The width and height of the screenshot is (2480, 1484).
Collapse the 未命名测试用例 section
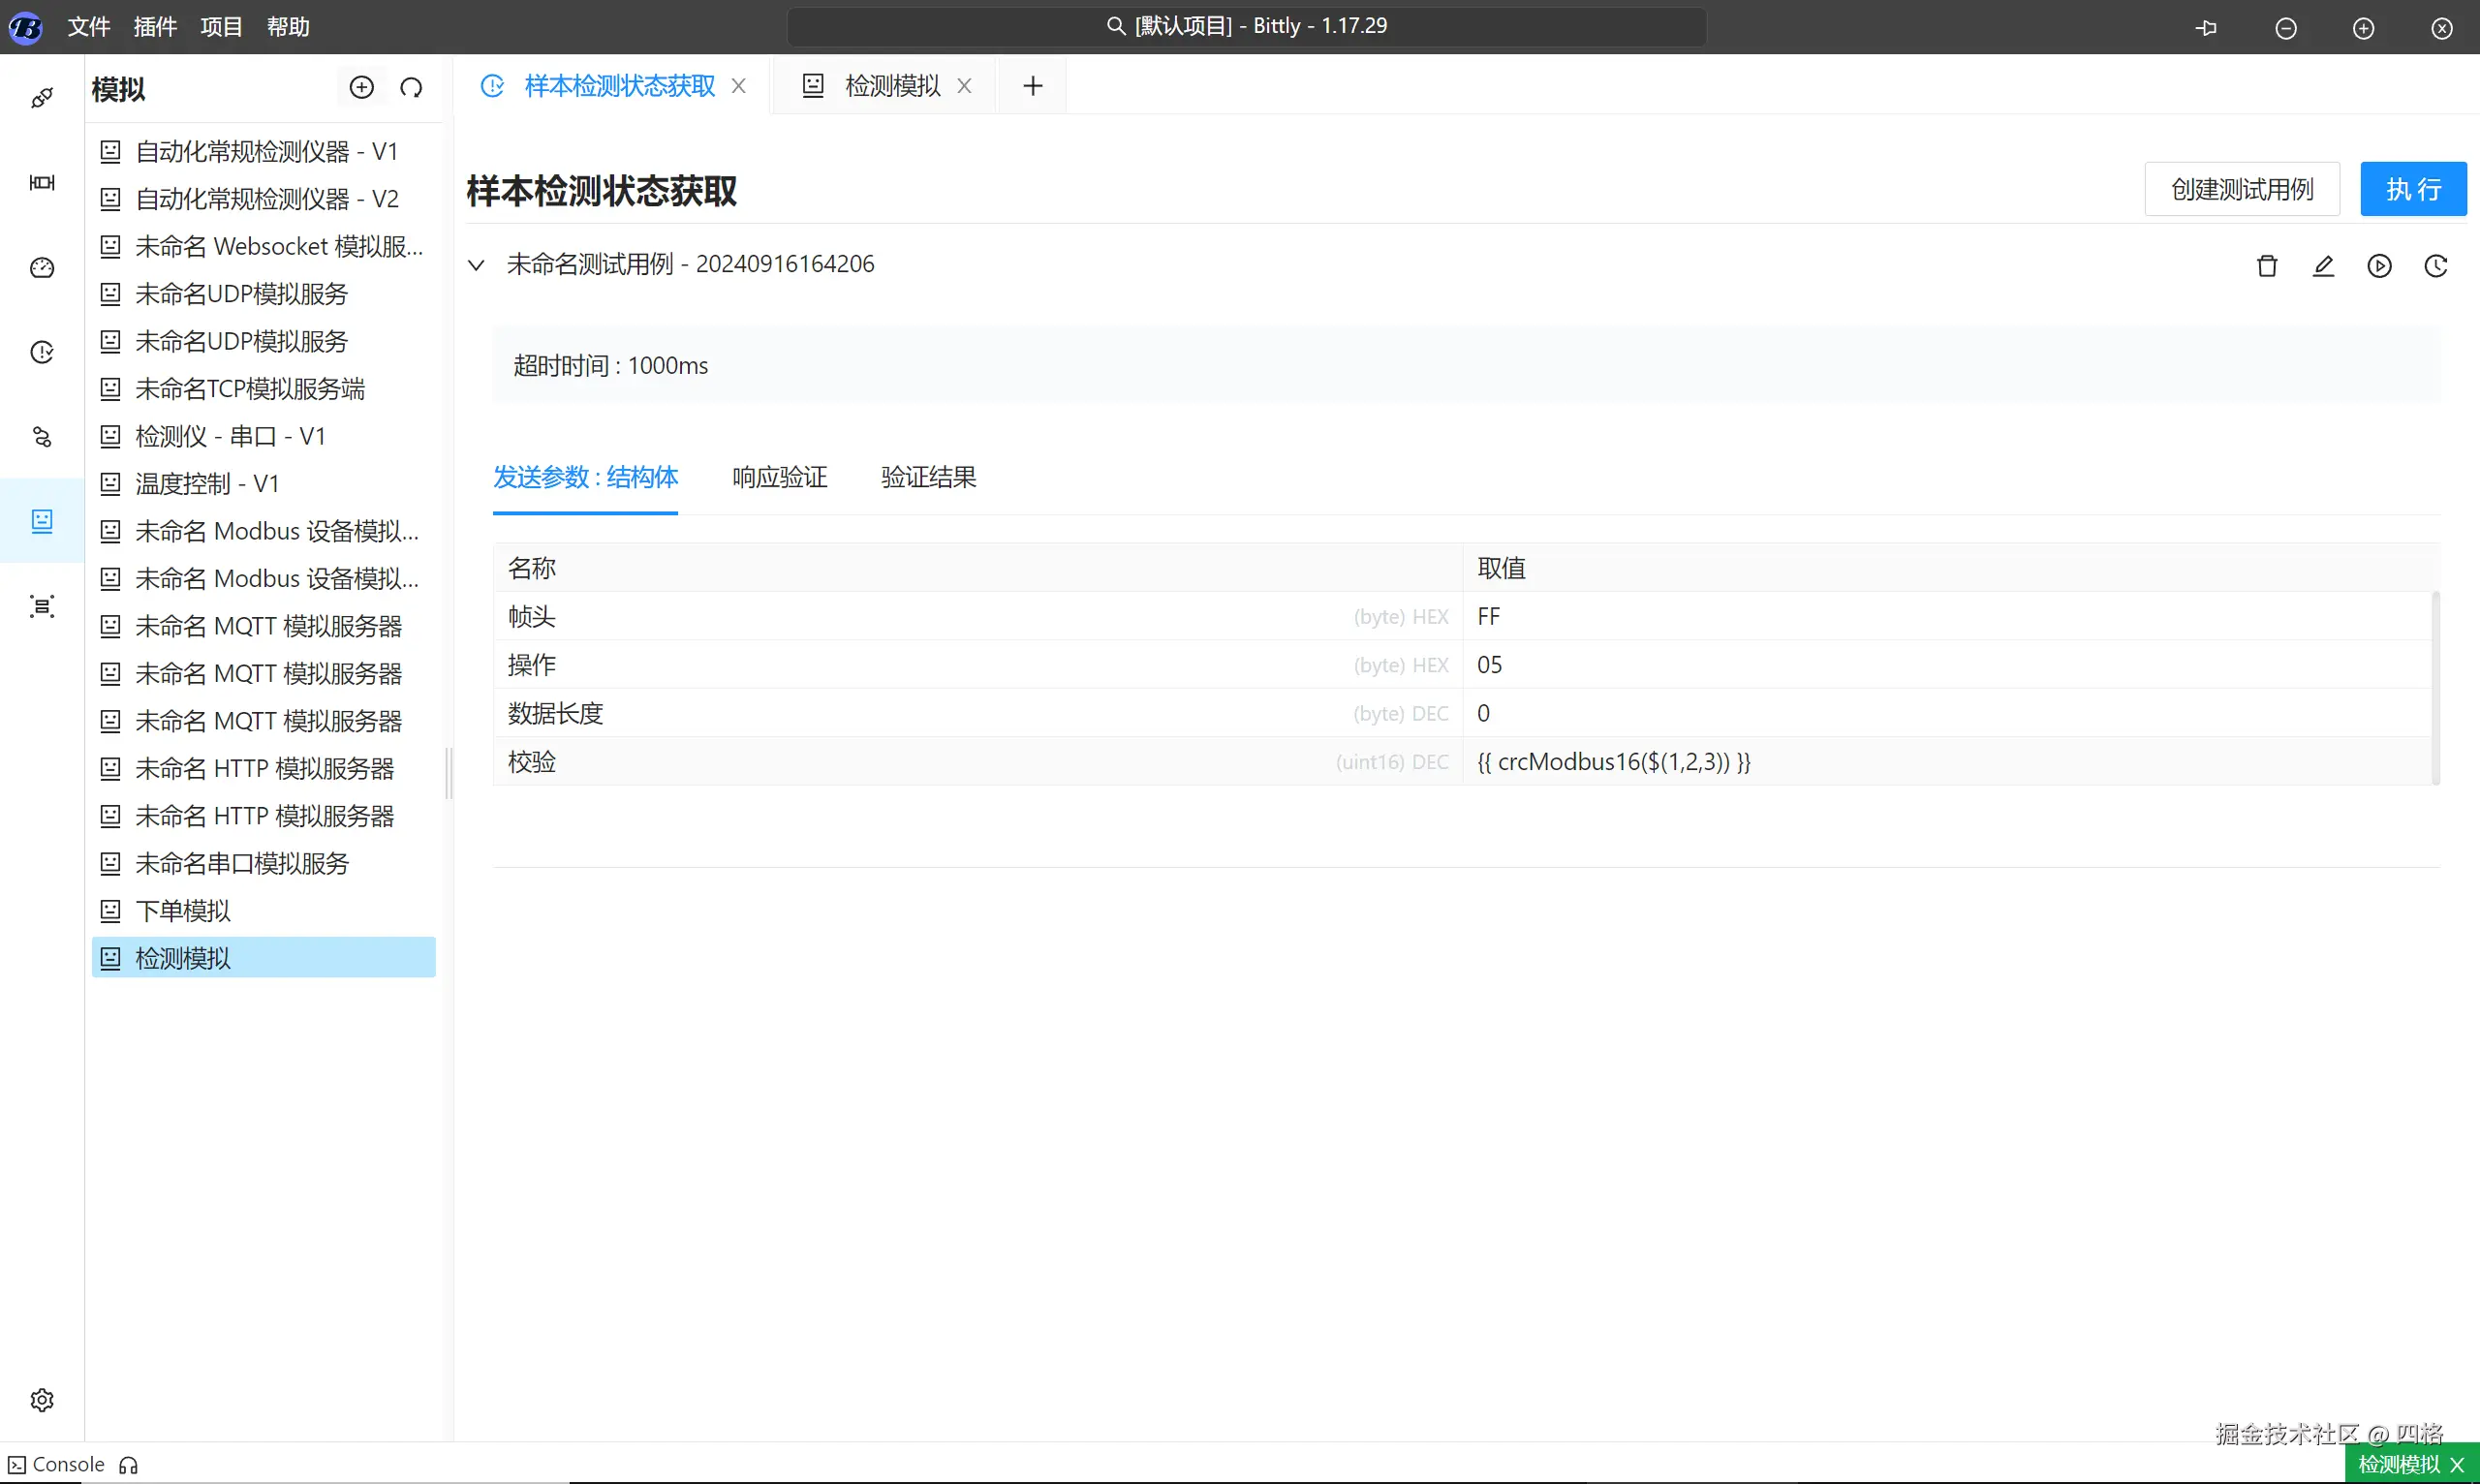(477, 265)
